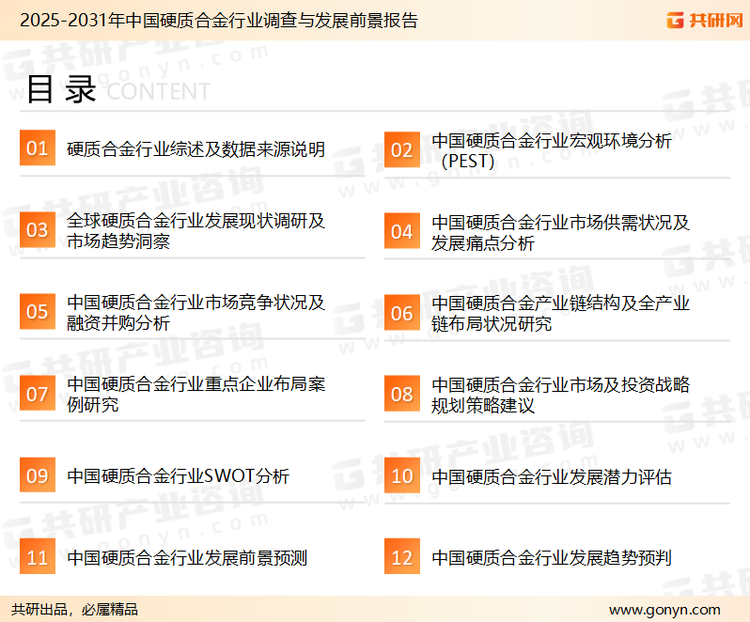
Task: Open chapter 全球硬质合金行业发展现状调研及市场趋势洞察
Action: pos(196,231)
